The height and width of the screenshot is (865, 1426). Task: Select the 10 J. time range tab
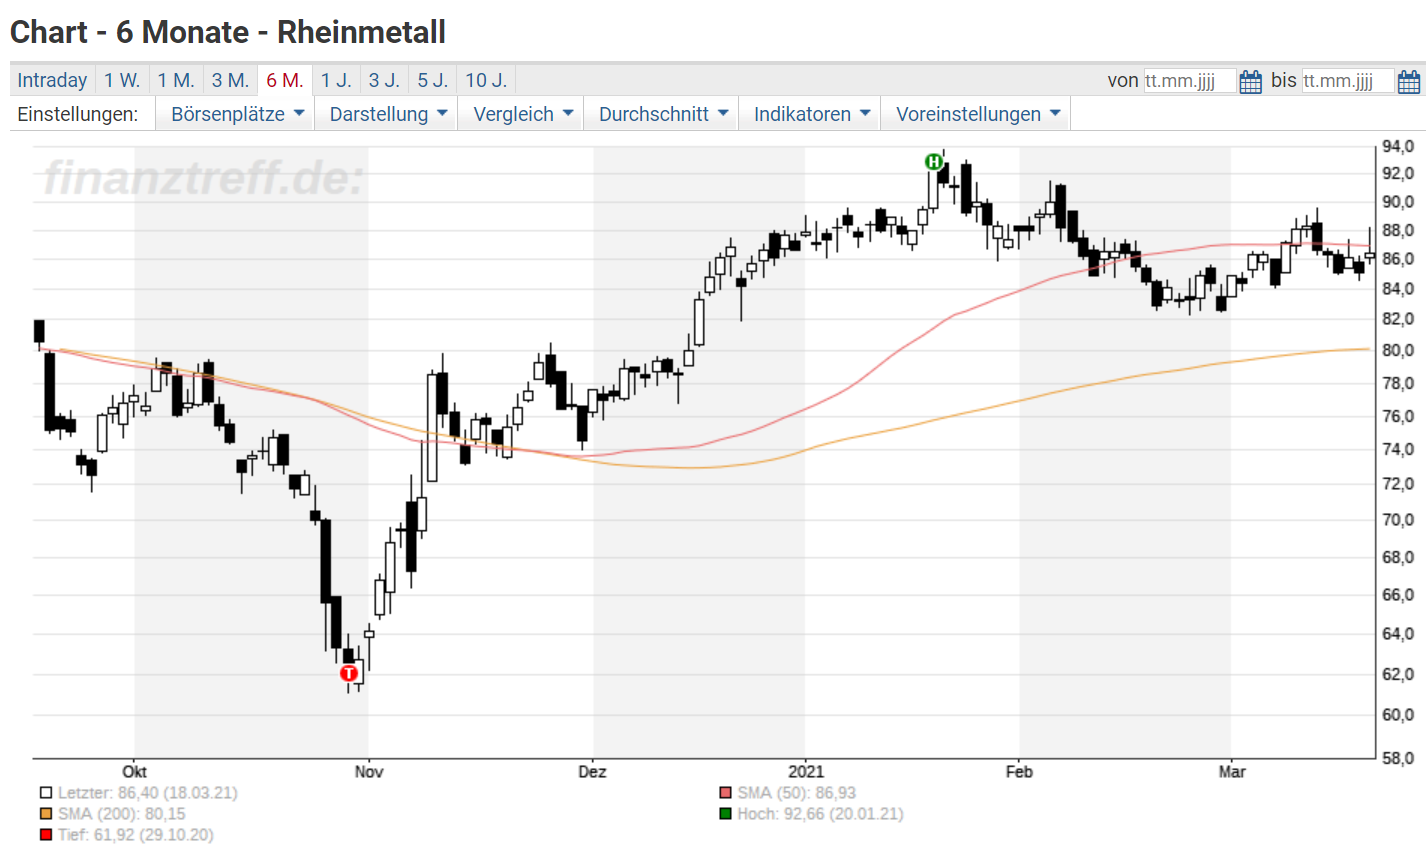click(x=486, y=80)
